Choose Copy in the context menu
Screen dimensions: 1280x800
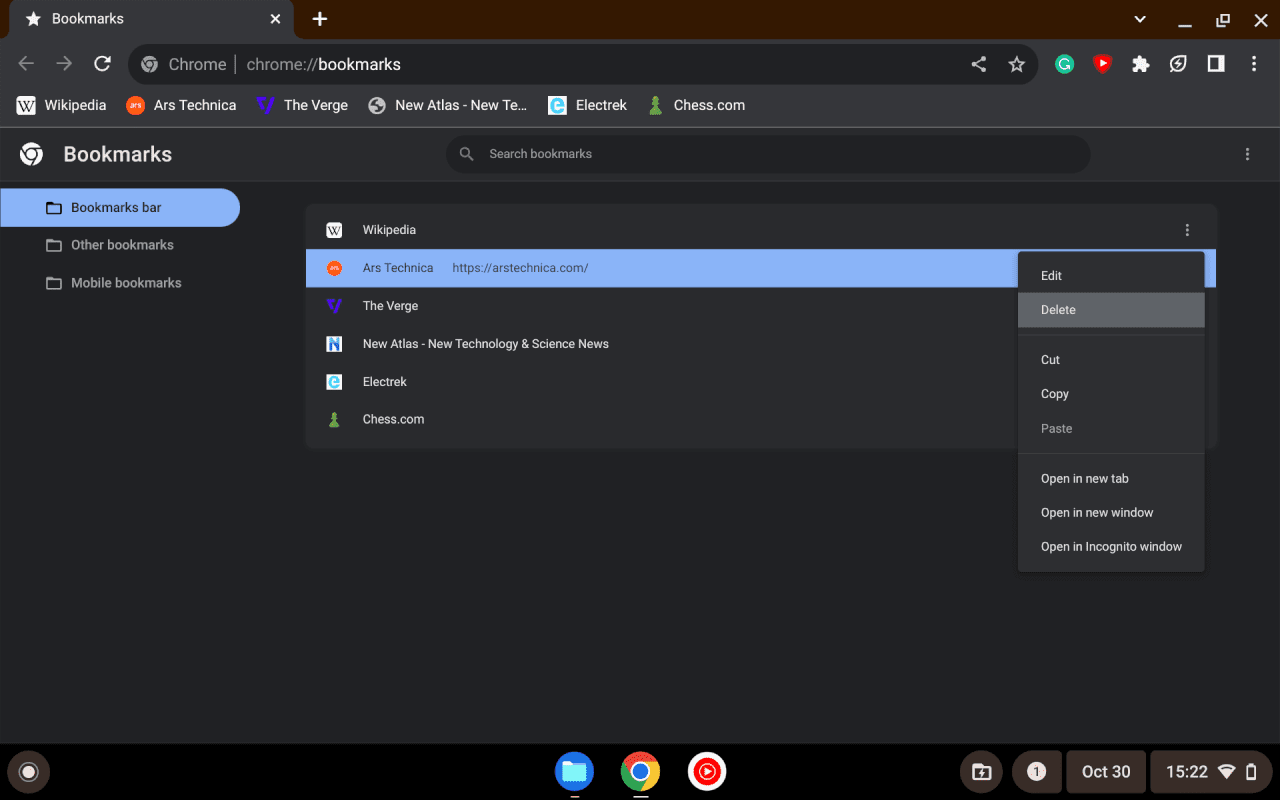[x=1111, y=394]
